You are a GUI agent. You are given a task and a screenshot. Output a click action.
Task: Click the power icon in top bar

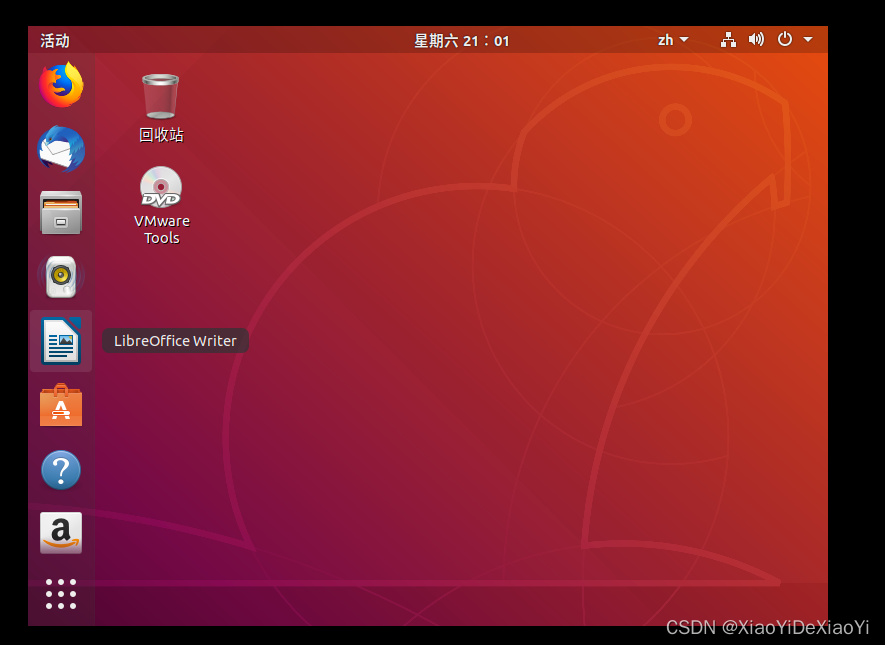(785, 39)
